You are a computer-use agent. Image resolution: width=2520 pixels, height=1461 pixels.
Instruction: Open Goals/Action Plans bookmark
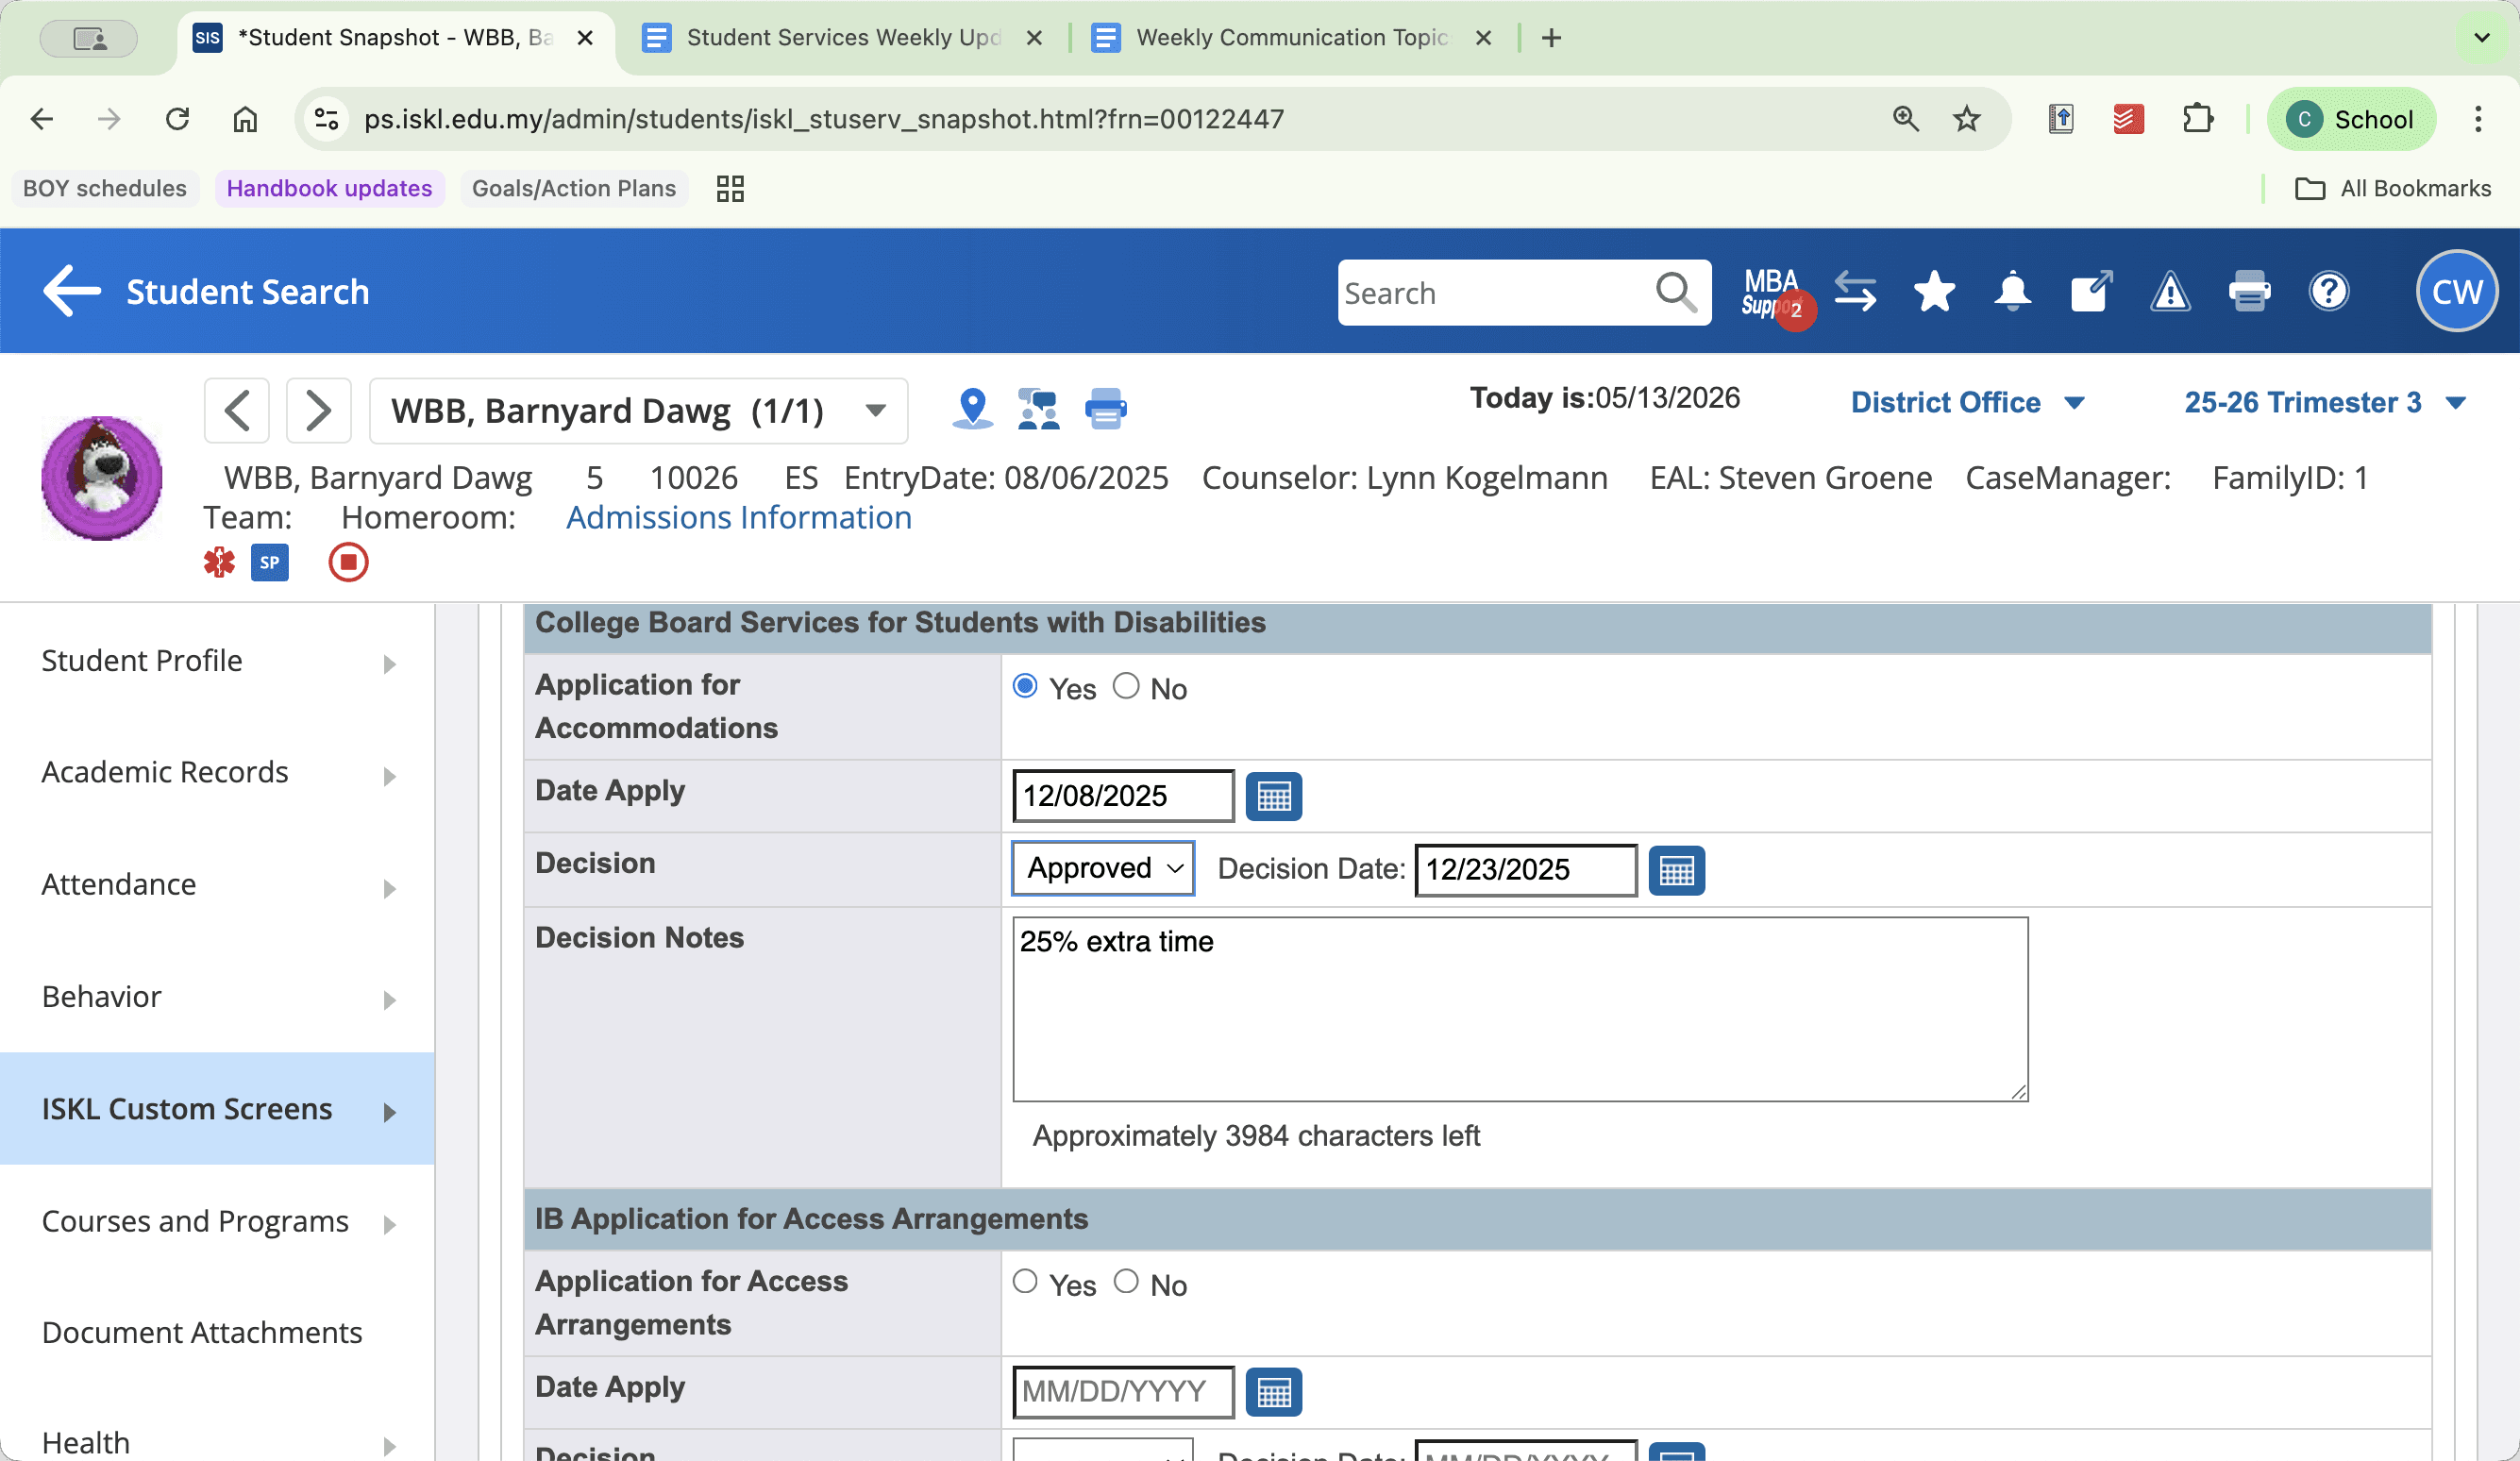(x=574, y=188)
